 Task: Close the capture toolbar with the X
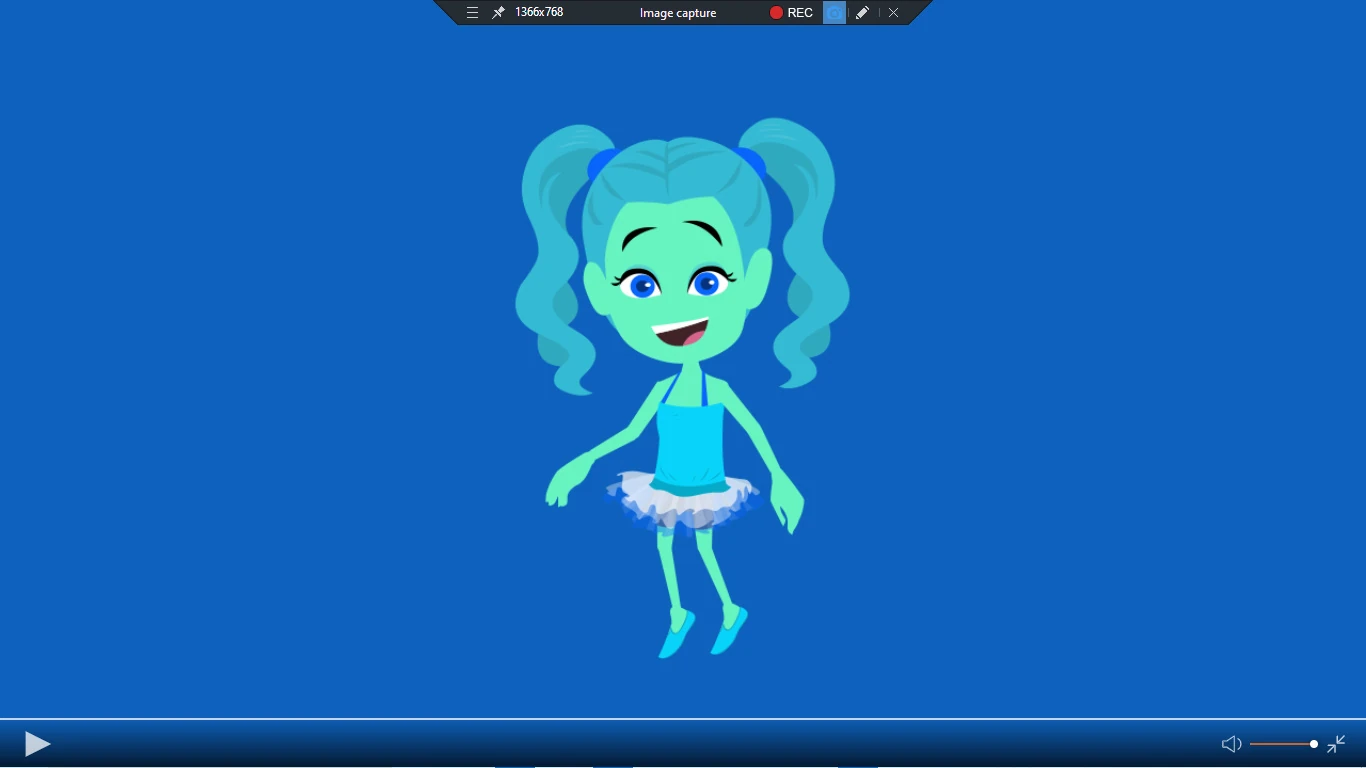coord(893,12)
